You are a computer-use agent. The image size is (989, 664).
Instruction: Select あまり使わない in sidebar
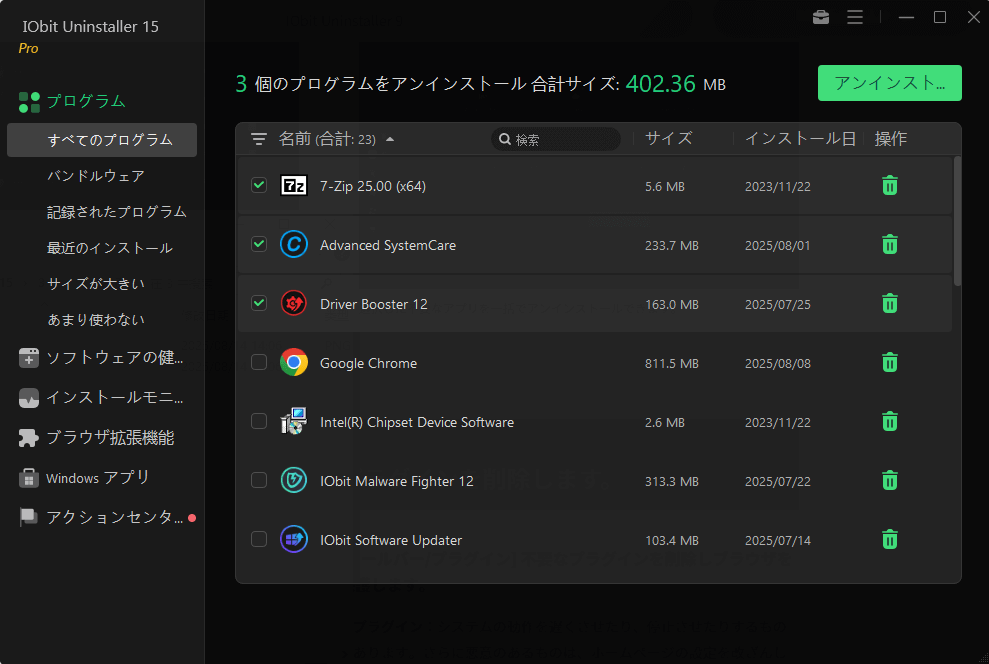pyautogui.click(x=96, y=320)
